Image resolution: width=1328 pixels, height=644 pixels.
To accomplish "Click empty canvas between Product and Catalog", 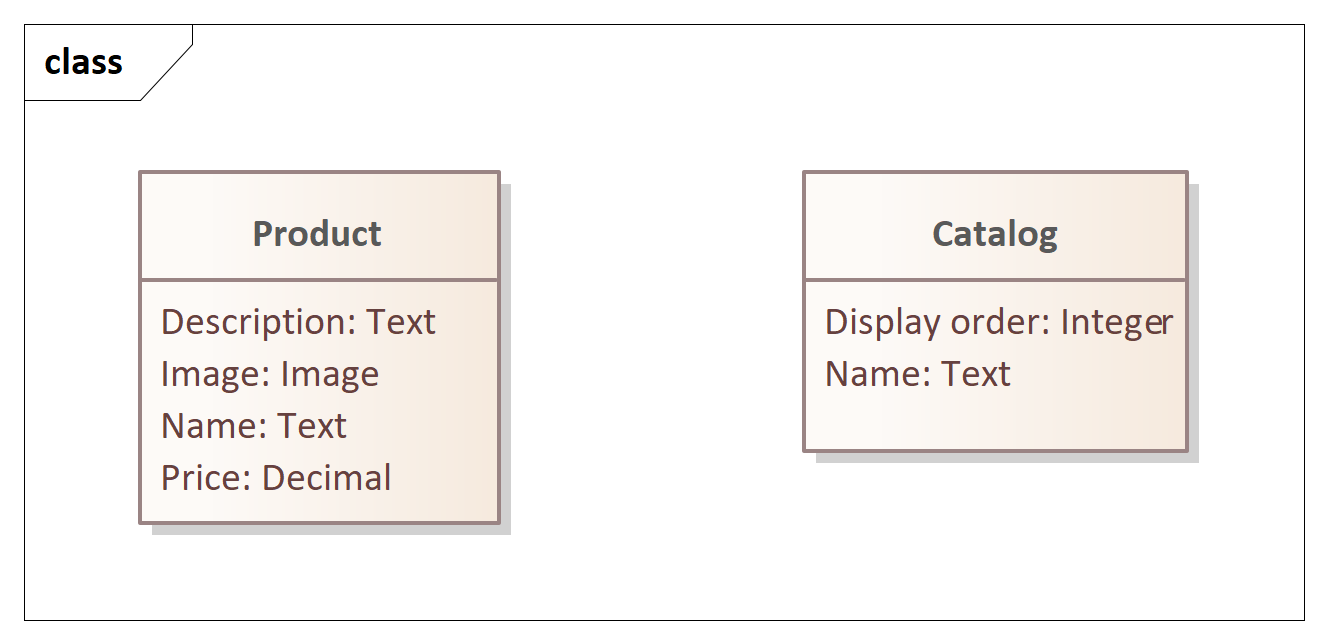I will click(x=650, y=340).
